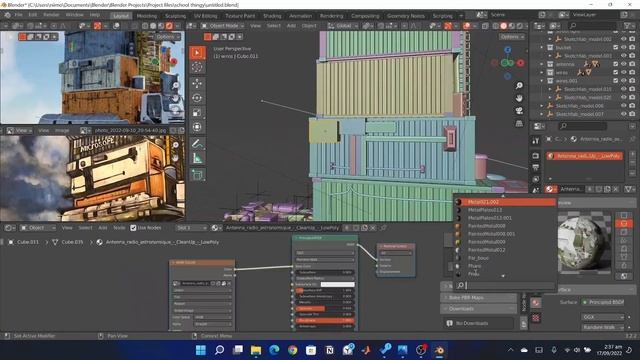Toggle the antenna collection exclude checkbox
The image size is (640, 360).
[x=616, y=64]
